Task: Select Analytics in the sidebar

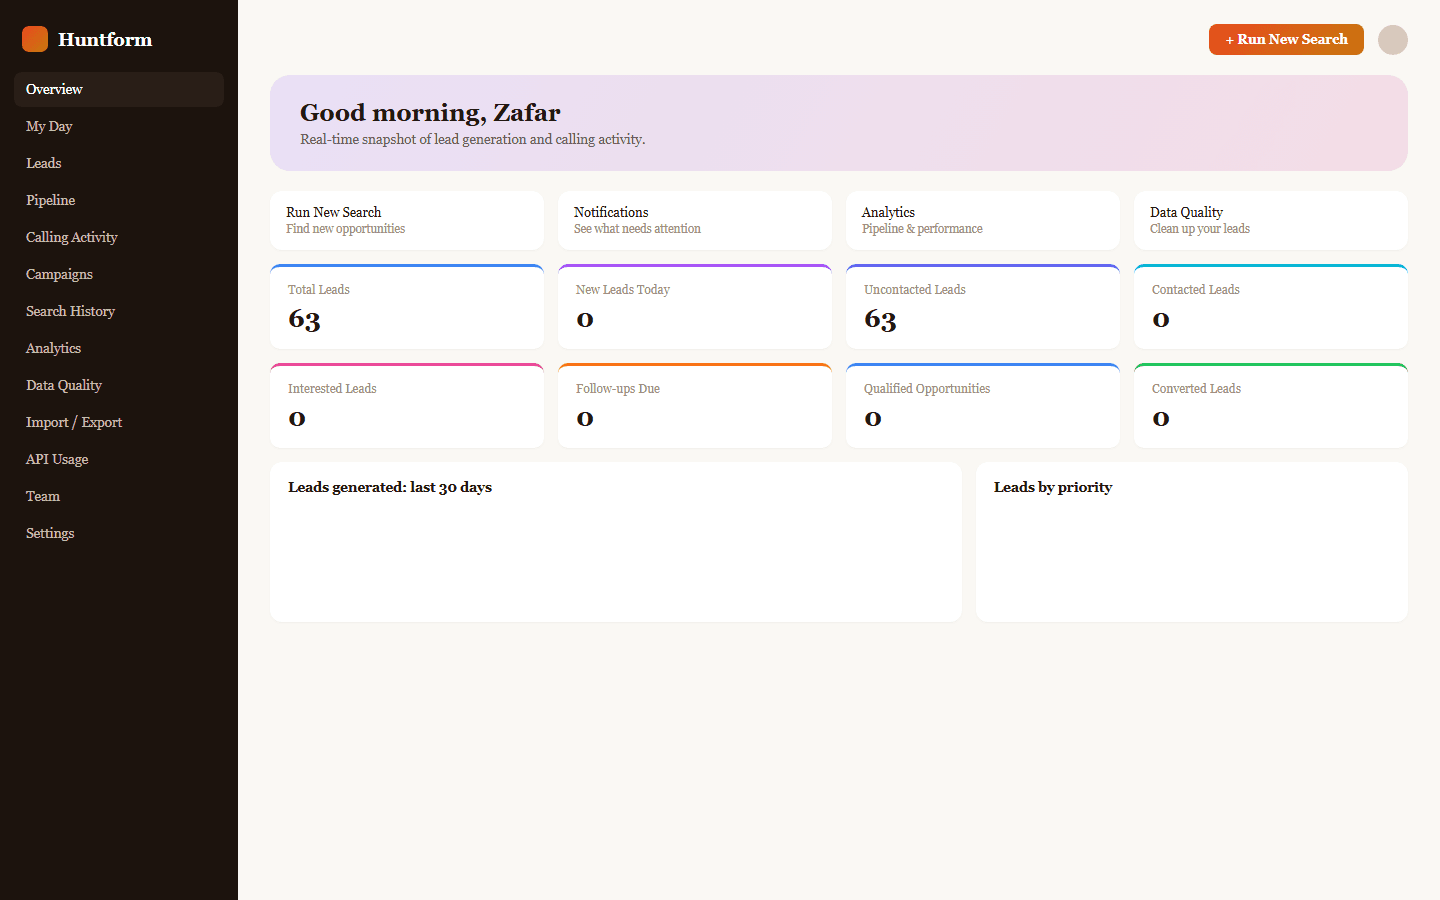Action: 119,348
